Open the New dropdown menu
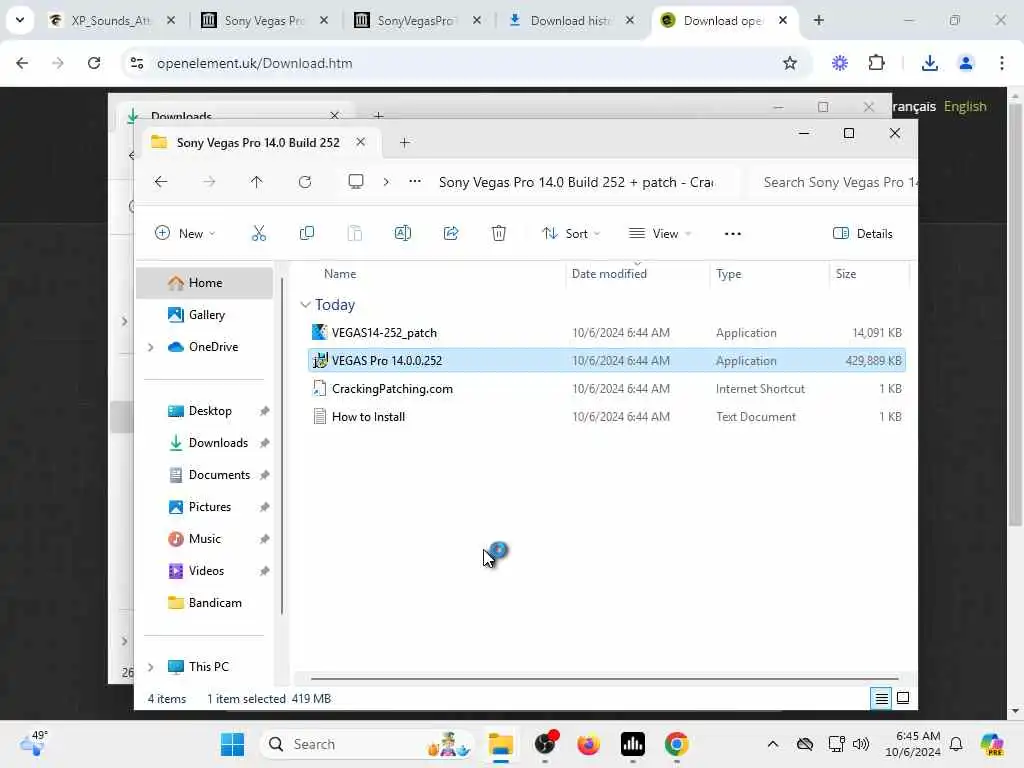The image size is (1024, 768). tap(185, 234)
